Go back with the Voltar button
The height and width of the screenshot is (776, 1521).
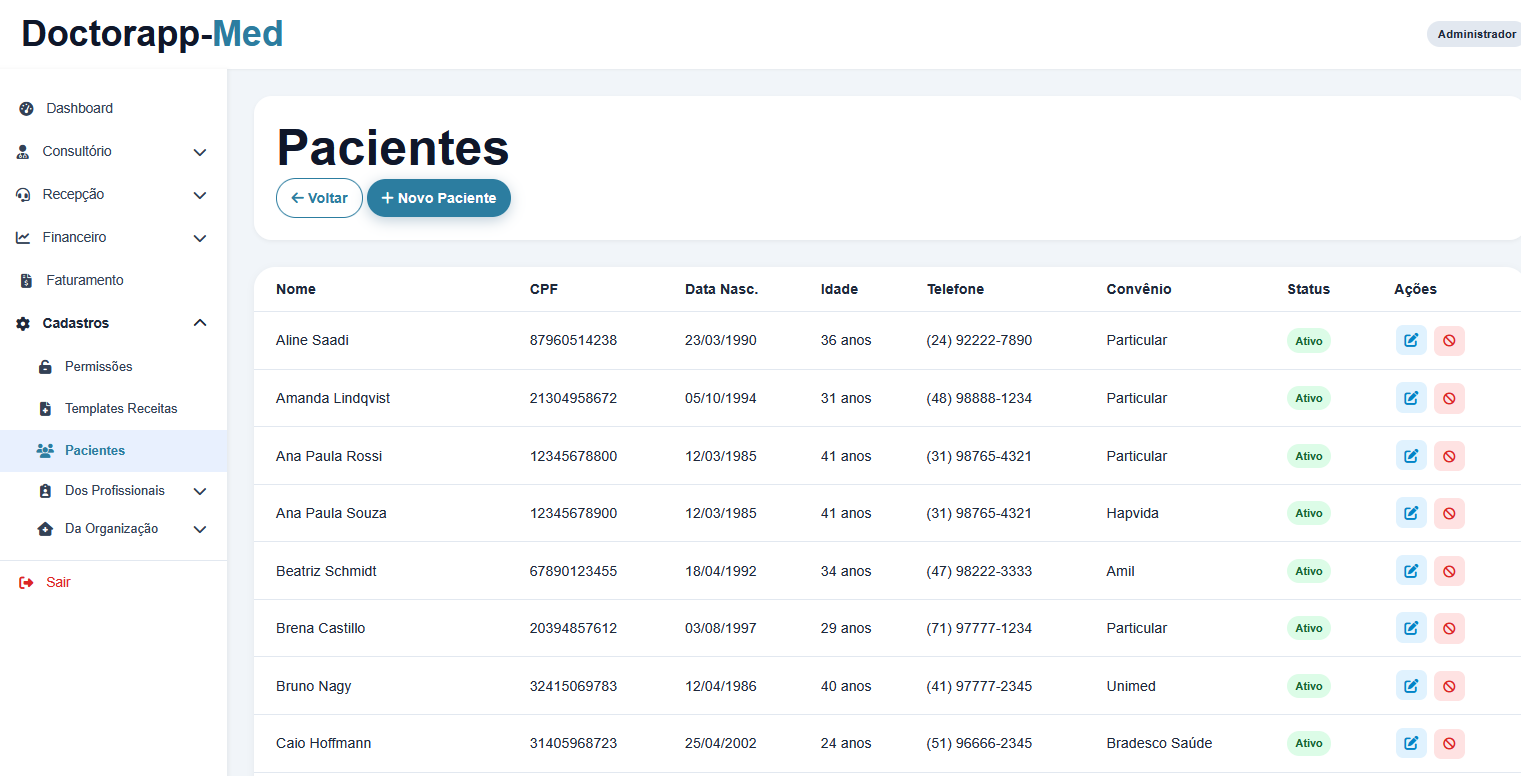click(x=319, y=198)
